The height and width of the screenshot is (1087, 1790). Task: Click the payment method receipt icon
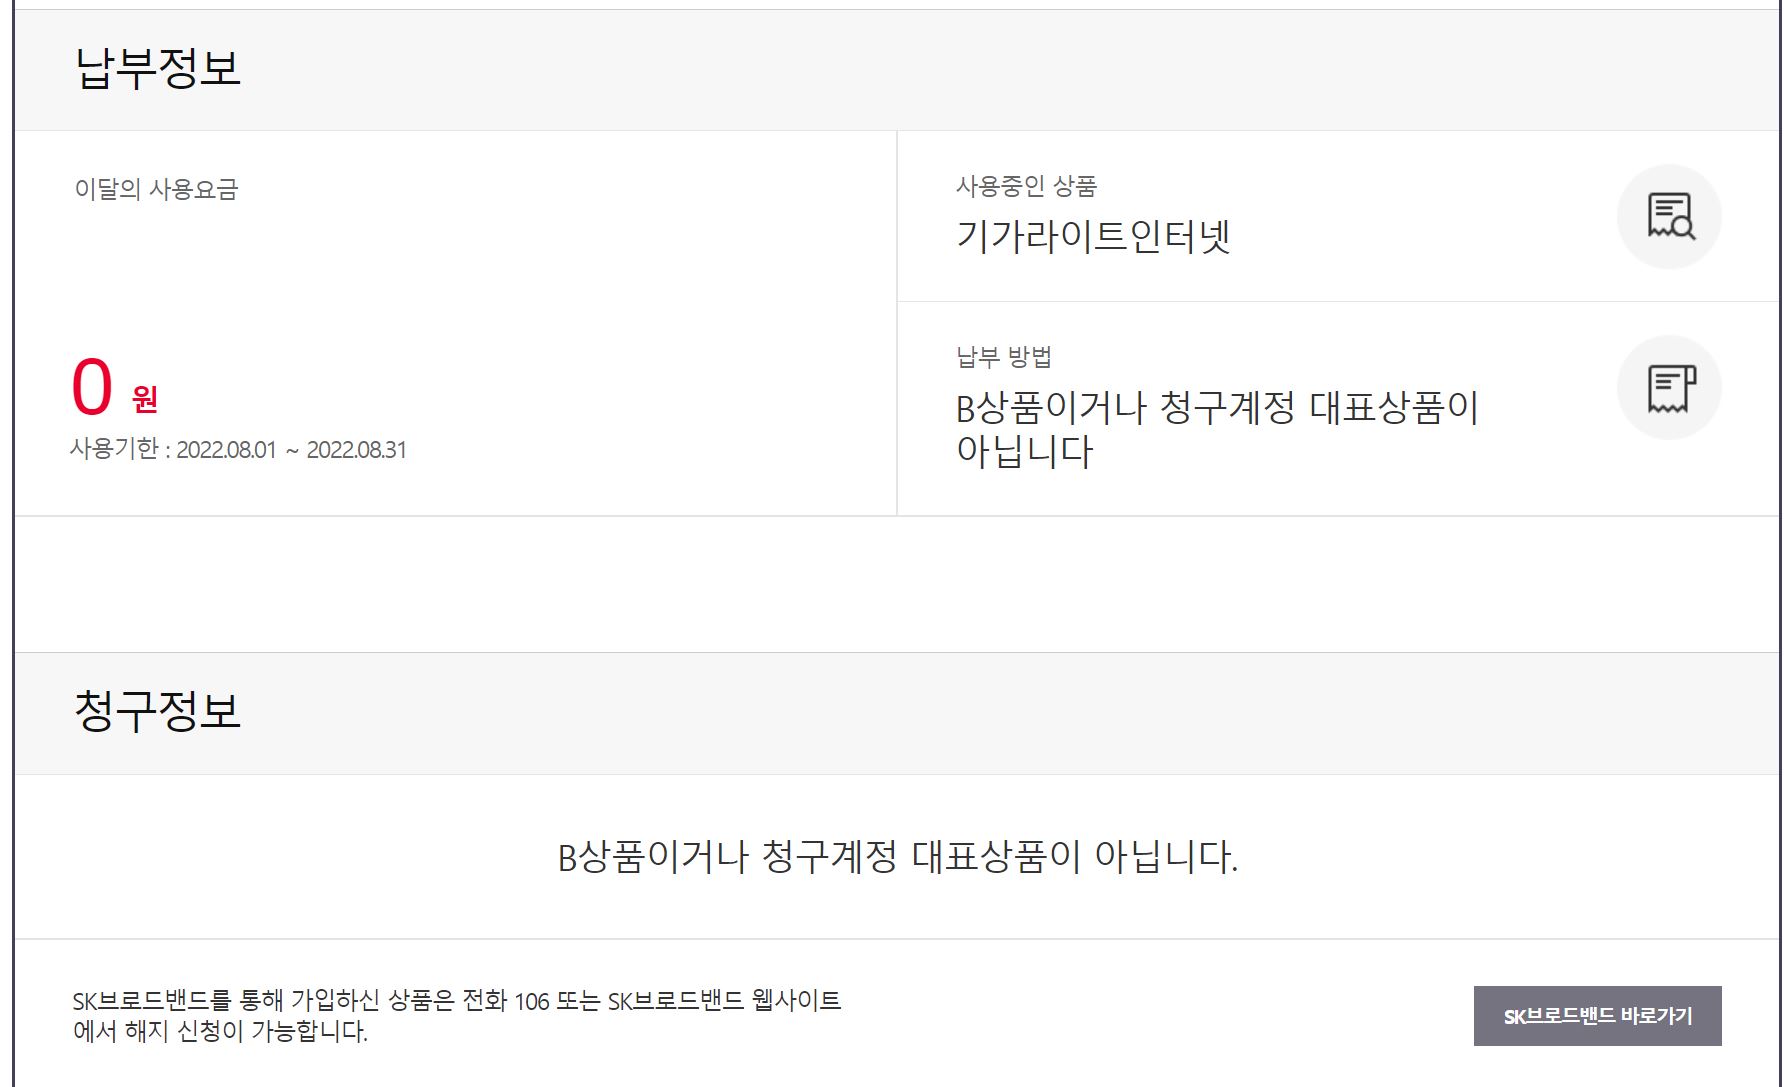[x=1669, y=388]
